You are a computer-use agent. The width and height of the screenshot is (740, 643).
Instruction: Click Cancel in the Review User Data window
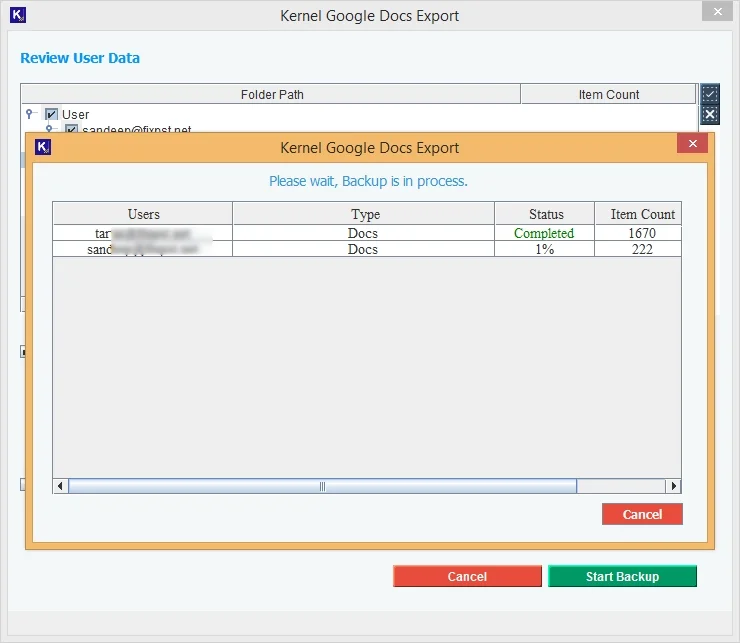pos(467,576)
